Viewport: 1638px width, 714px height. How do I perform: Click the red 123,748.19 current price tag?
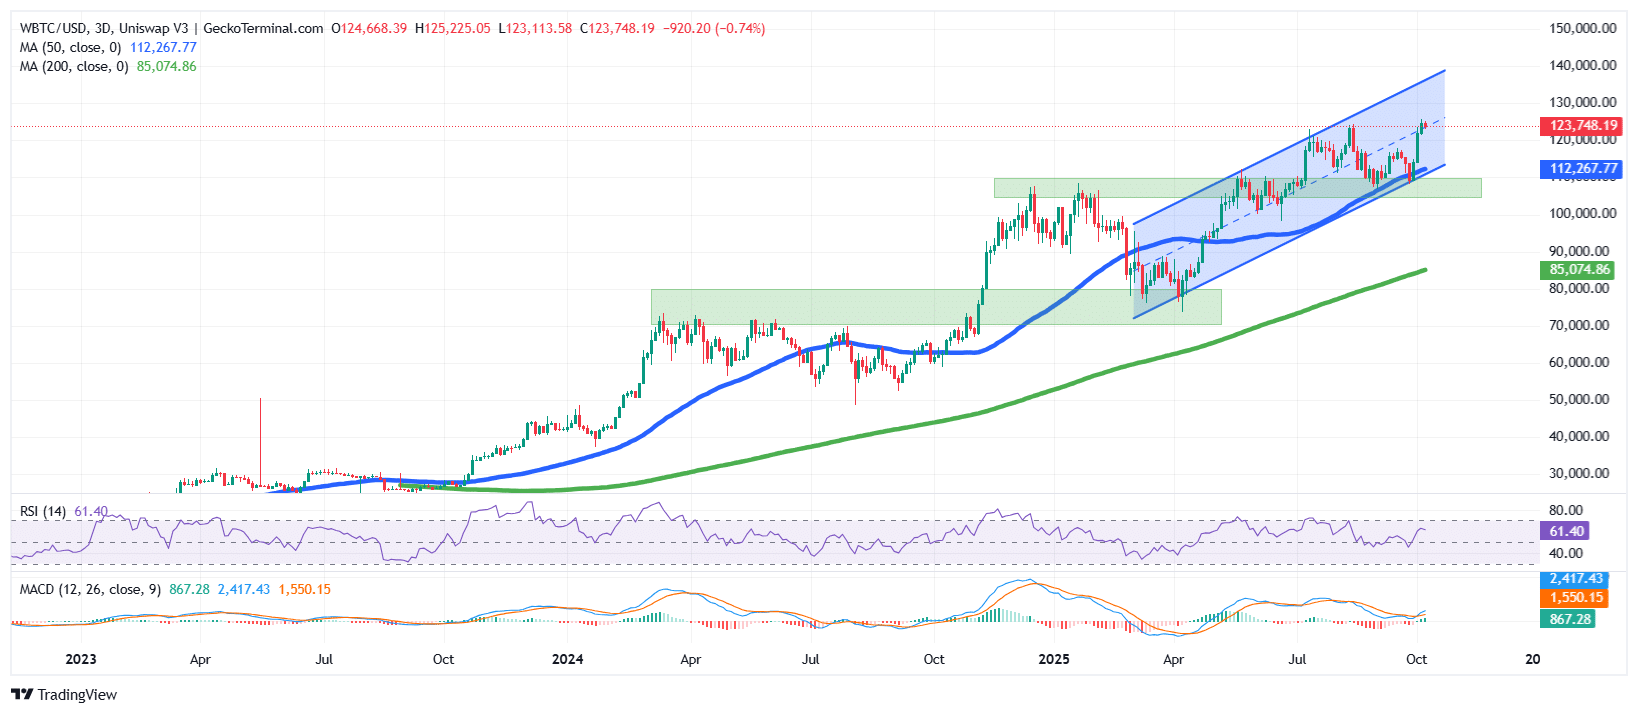[1582, 126]
